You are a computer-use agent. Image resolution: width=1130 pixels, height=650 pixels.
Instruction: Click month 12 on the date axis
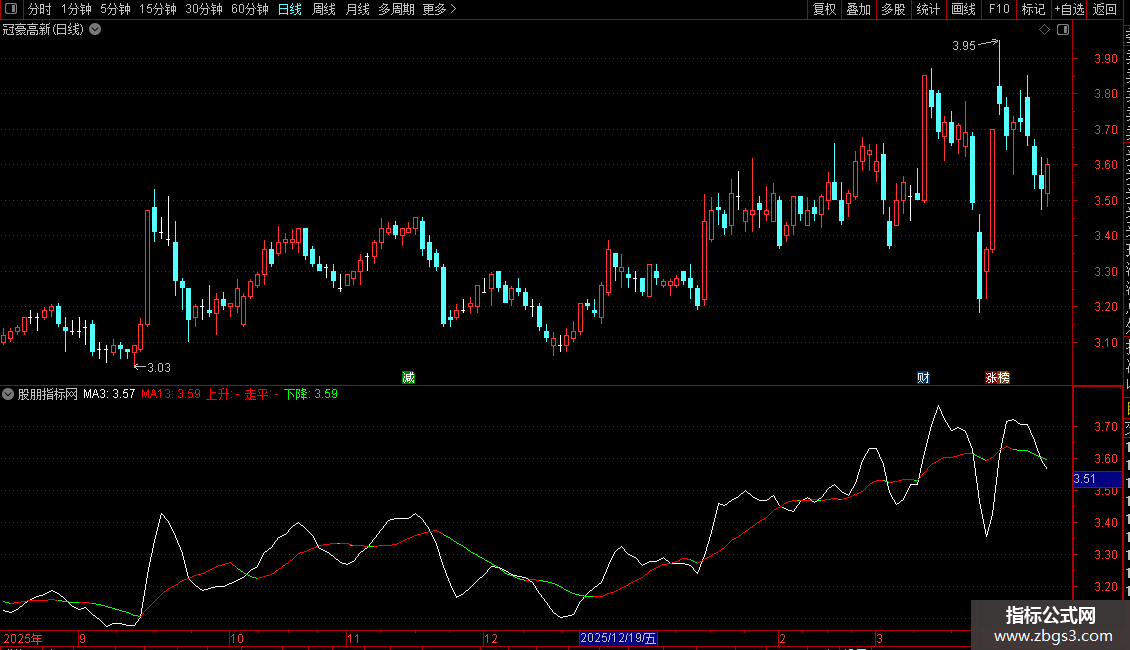(491, 638)
